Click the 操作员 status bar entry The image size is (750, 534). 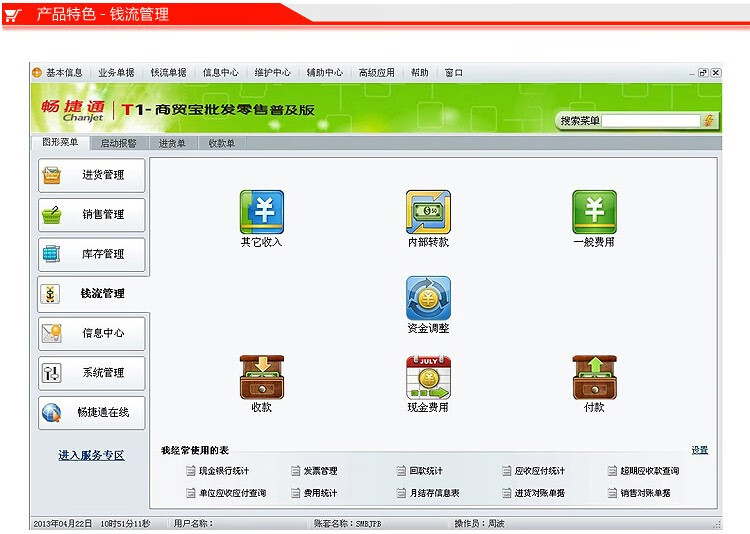coord(479,524)
